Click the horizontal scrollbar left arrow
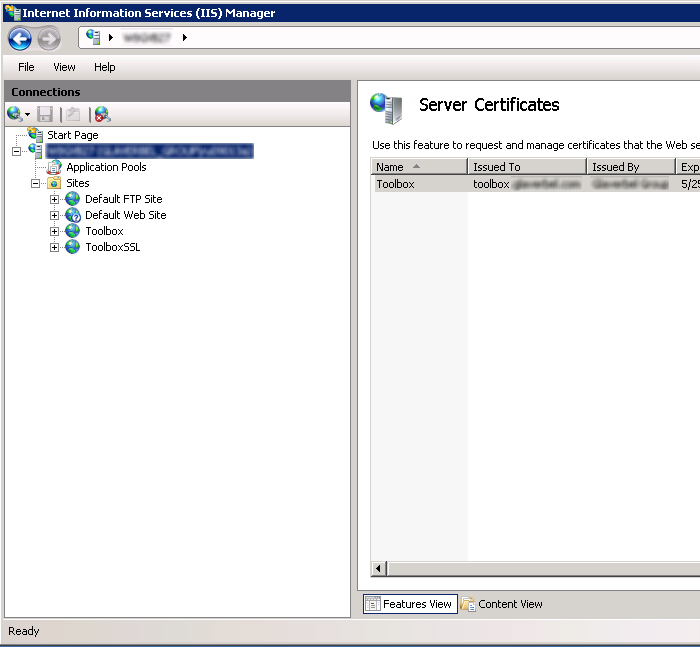The width and height of the screenshot is (700, 647). (379, 569)
